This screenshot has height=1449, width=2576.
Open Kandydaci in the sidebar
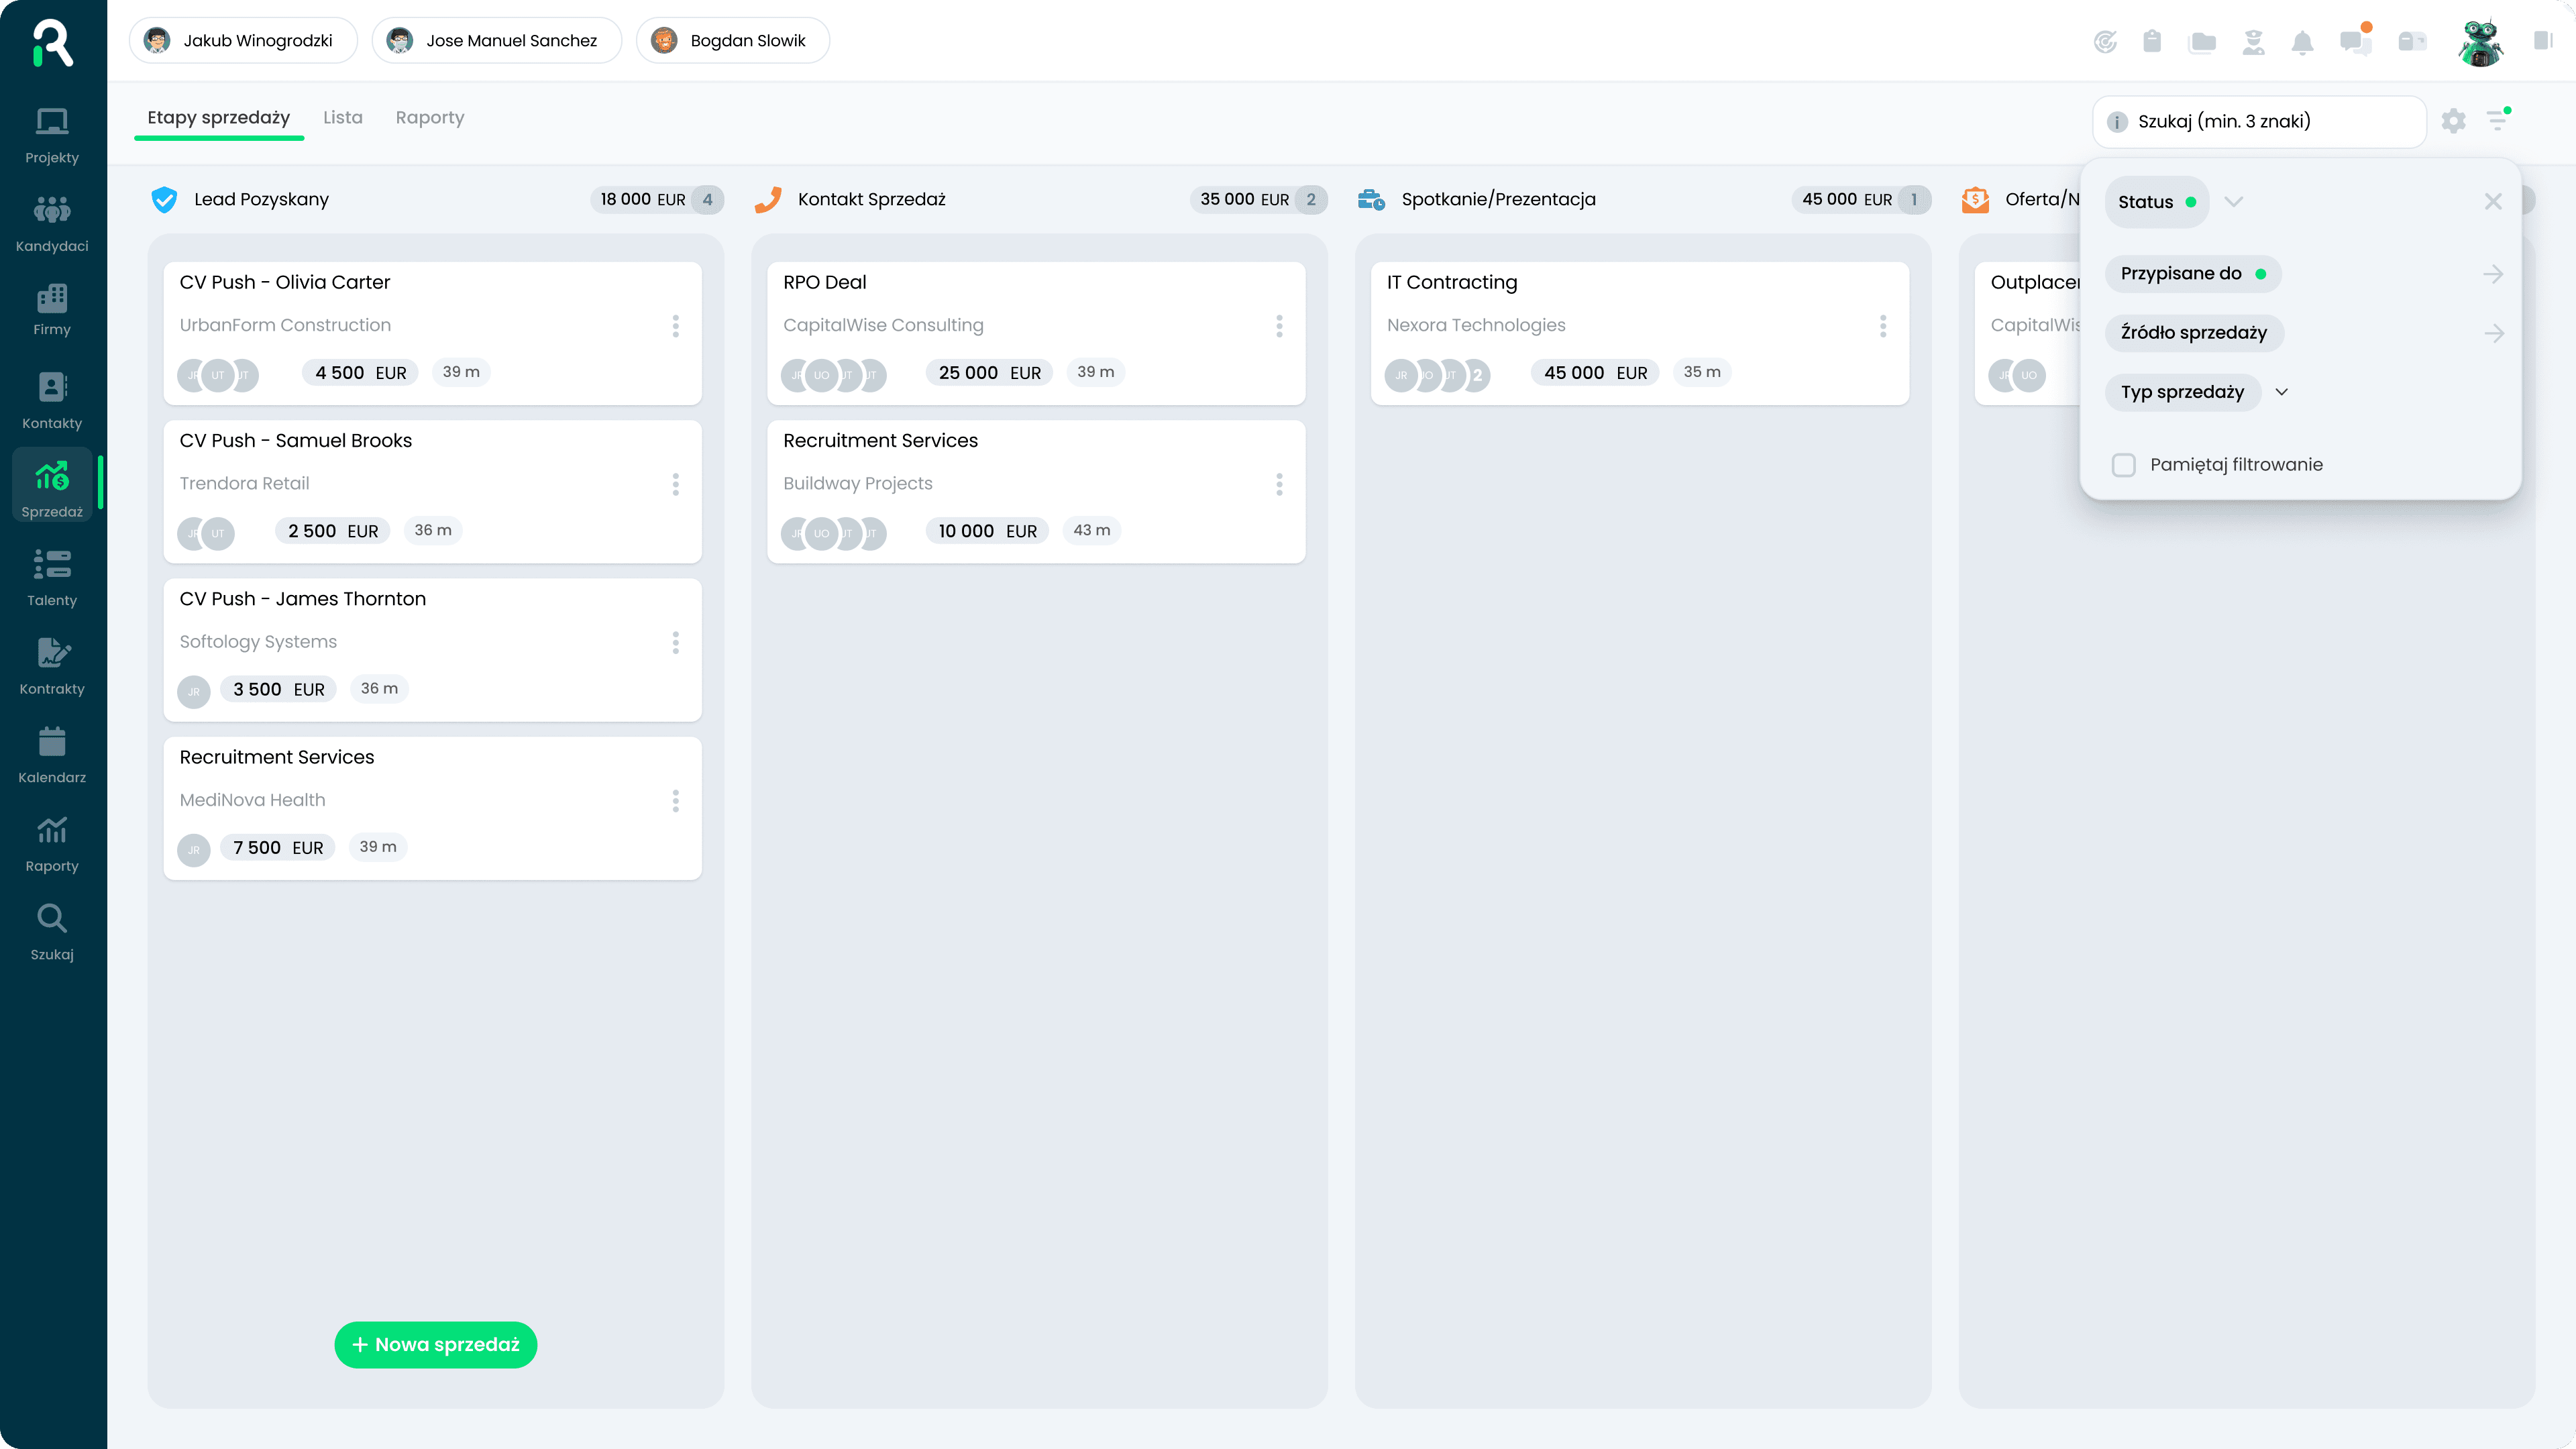point(52,223)
